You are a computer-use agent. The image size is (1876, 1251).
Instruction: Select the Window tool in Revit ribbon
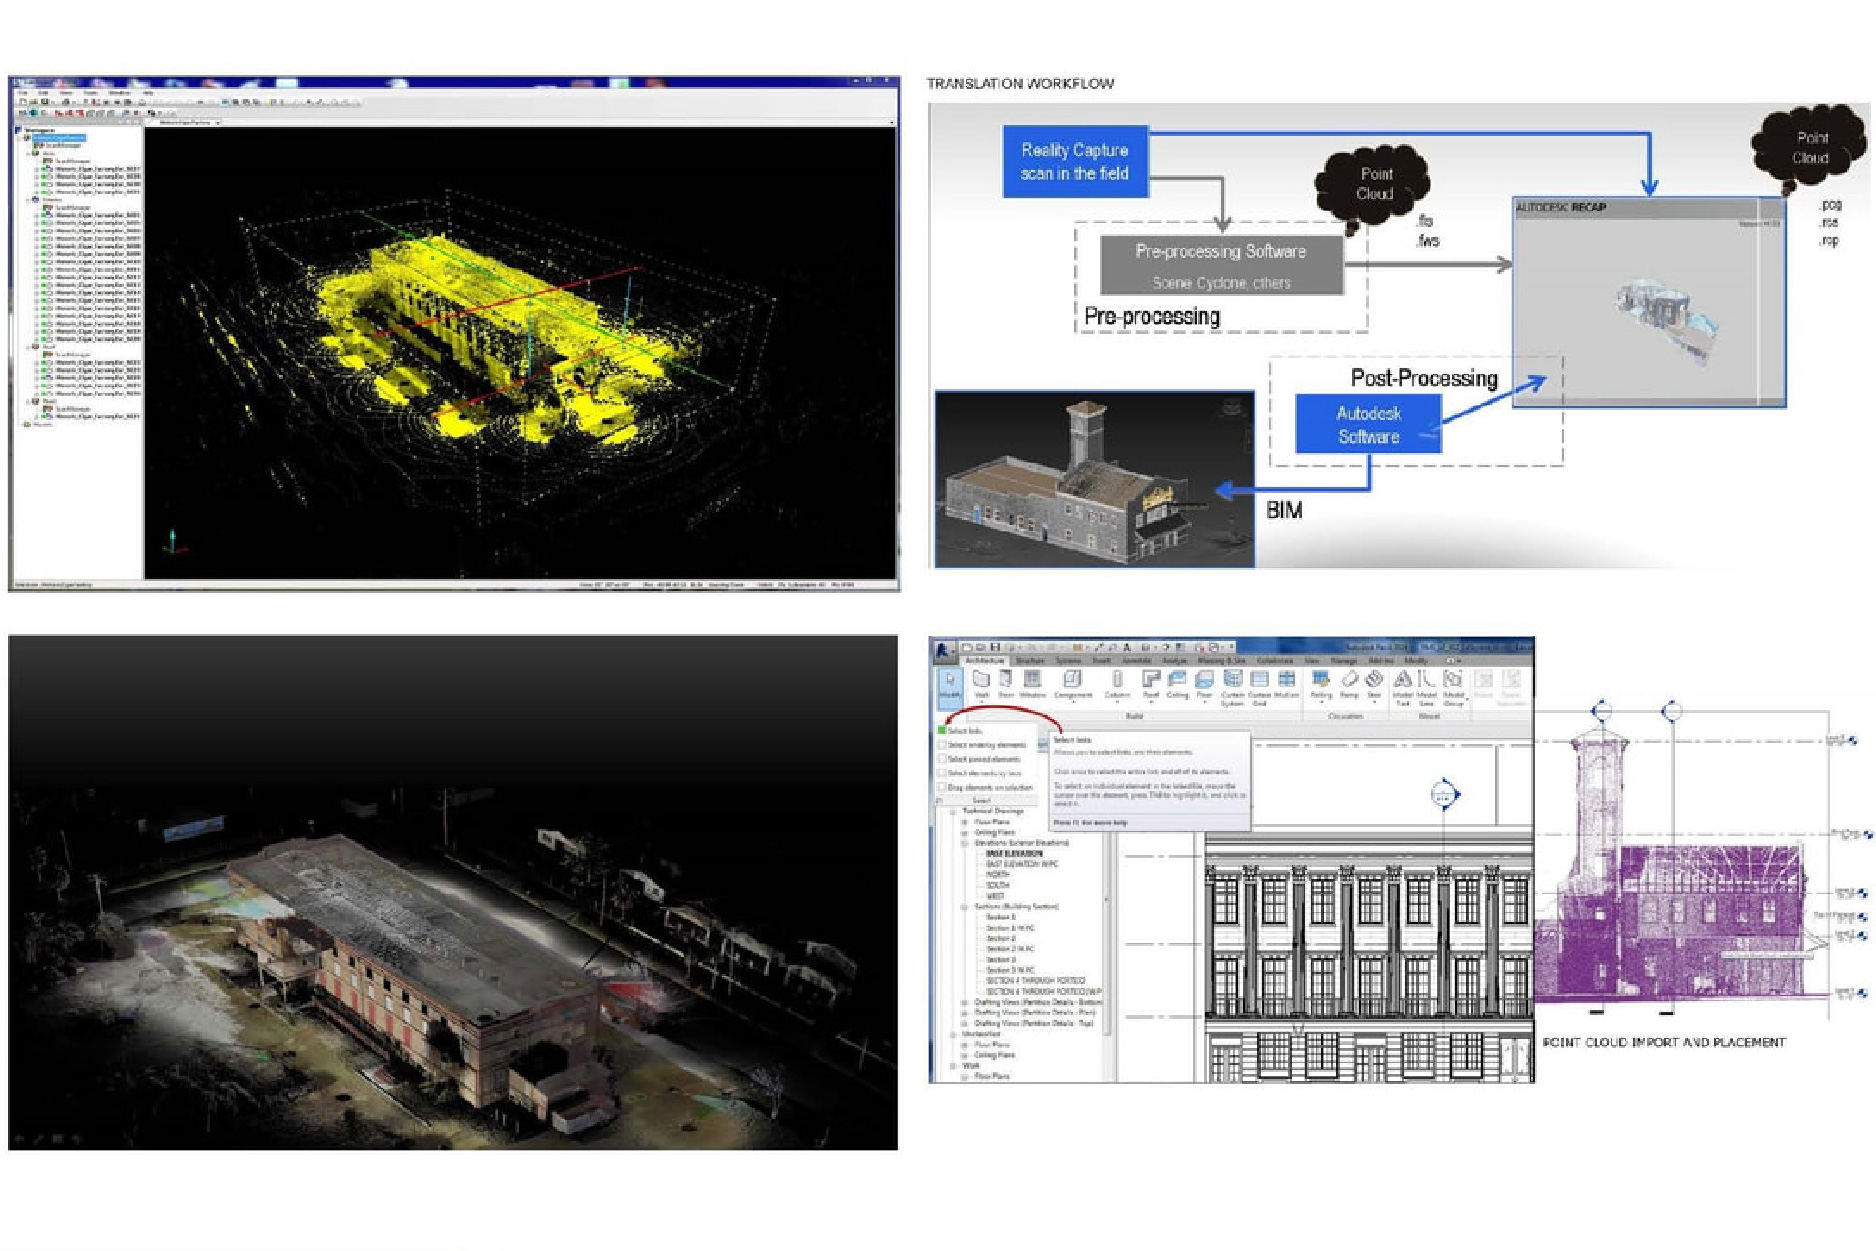click(x=1033, y=685)
